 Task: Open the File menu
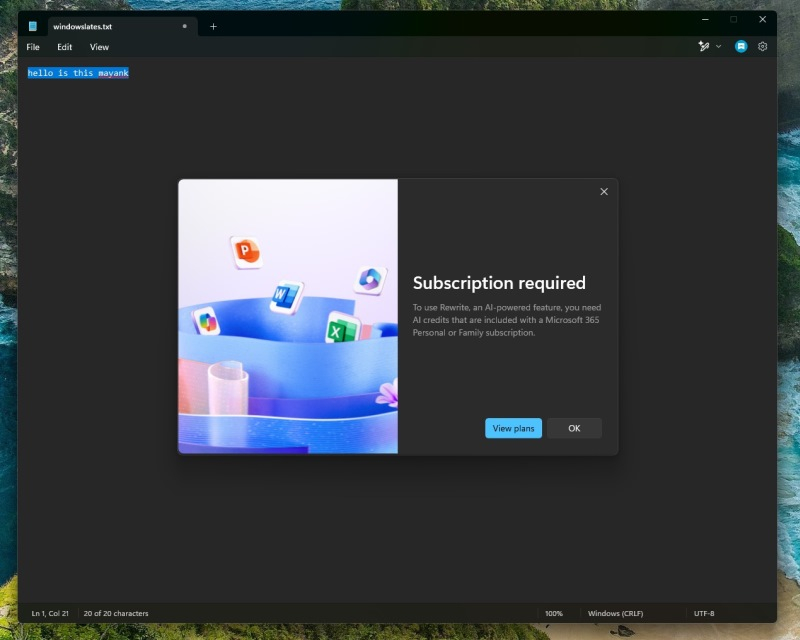point(33,47)
